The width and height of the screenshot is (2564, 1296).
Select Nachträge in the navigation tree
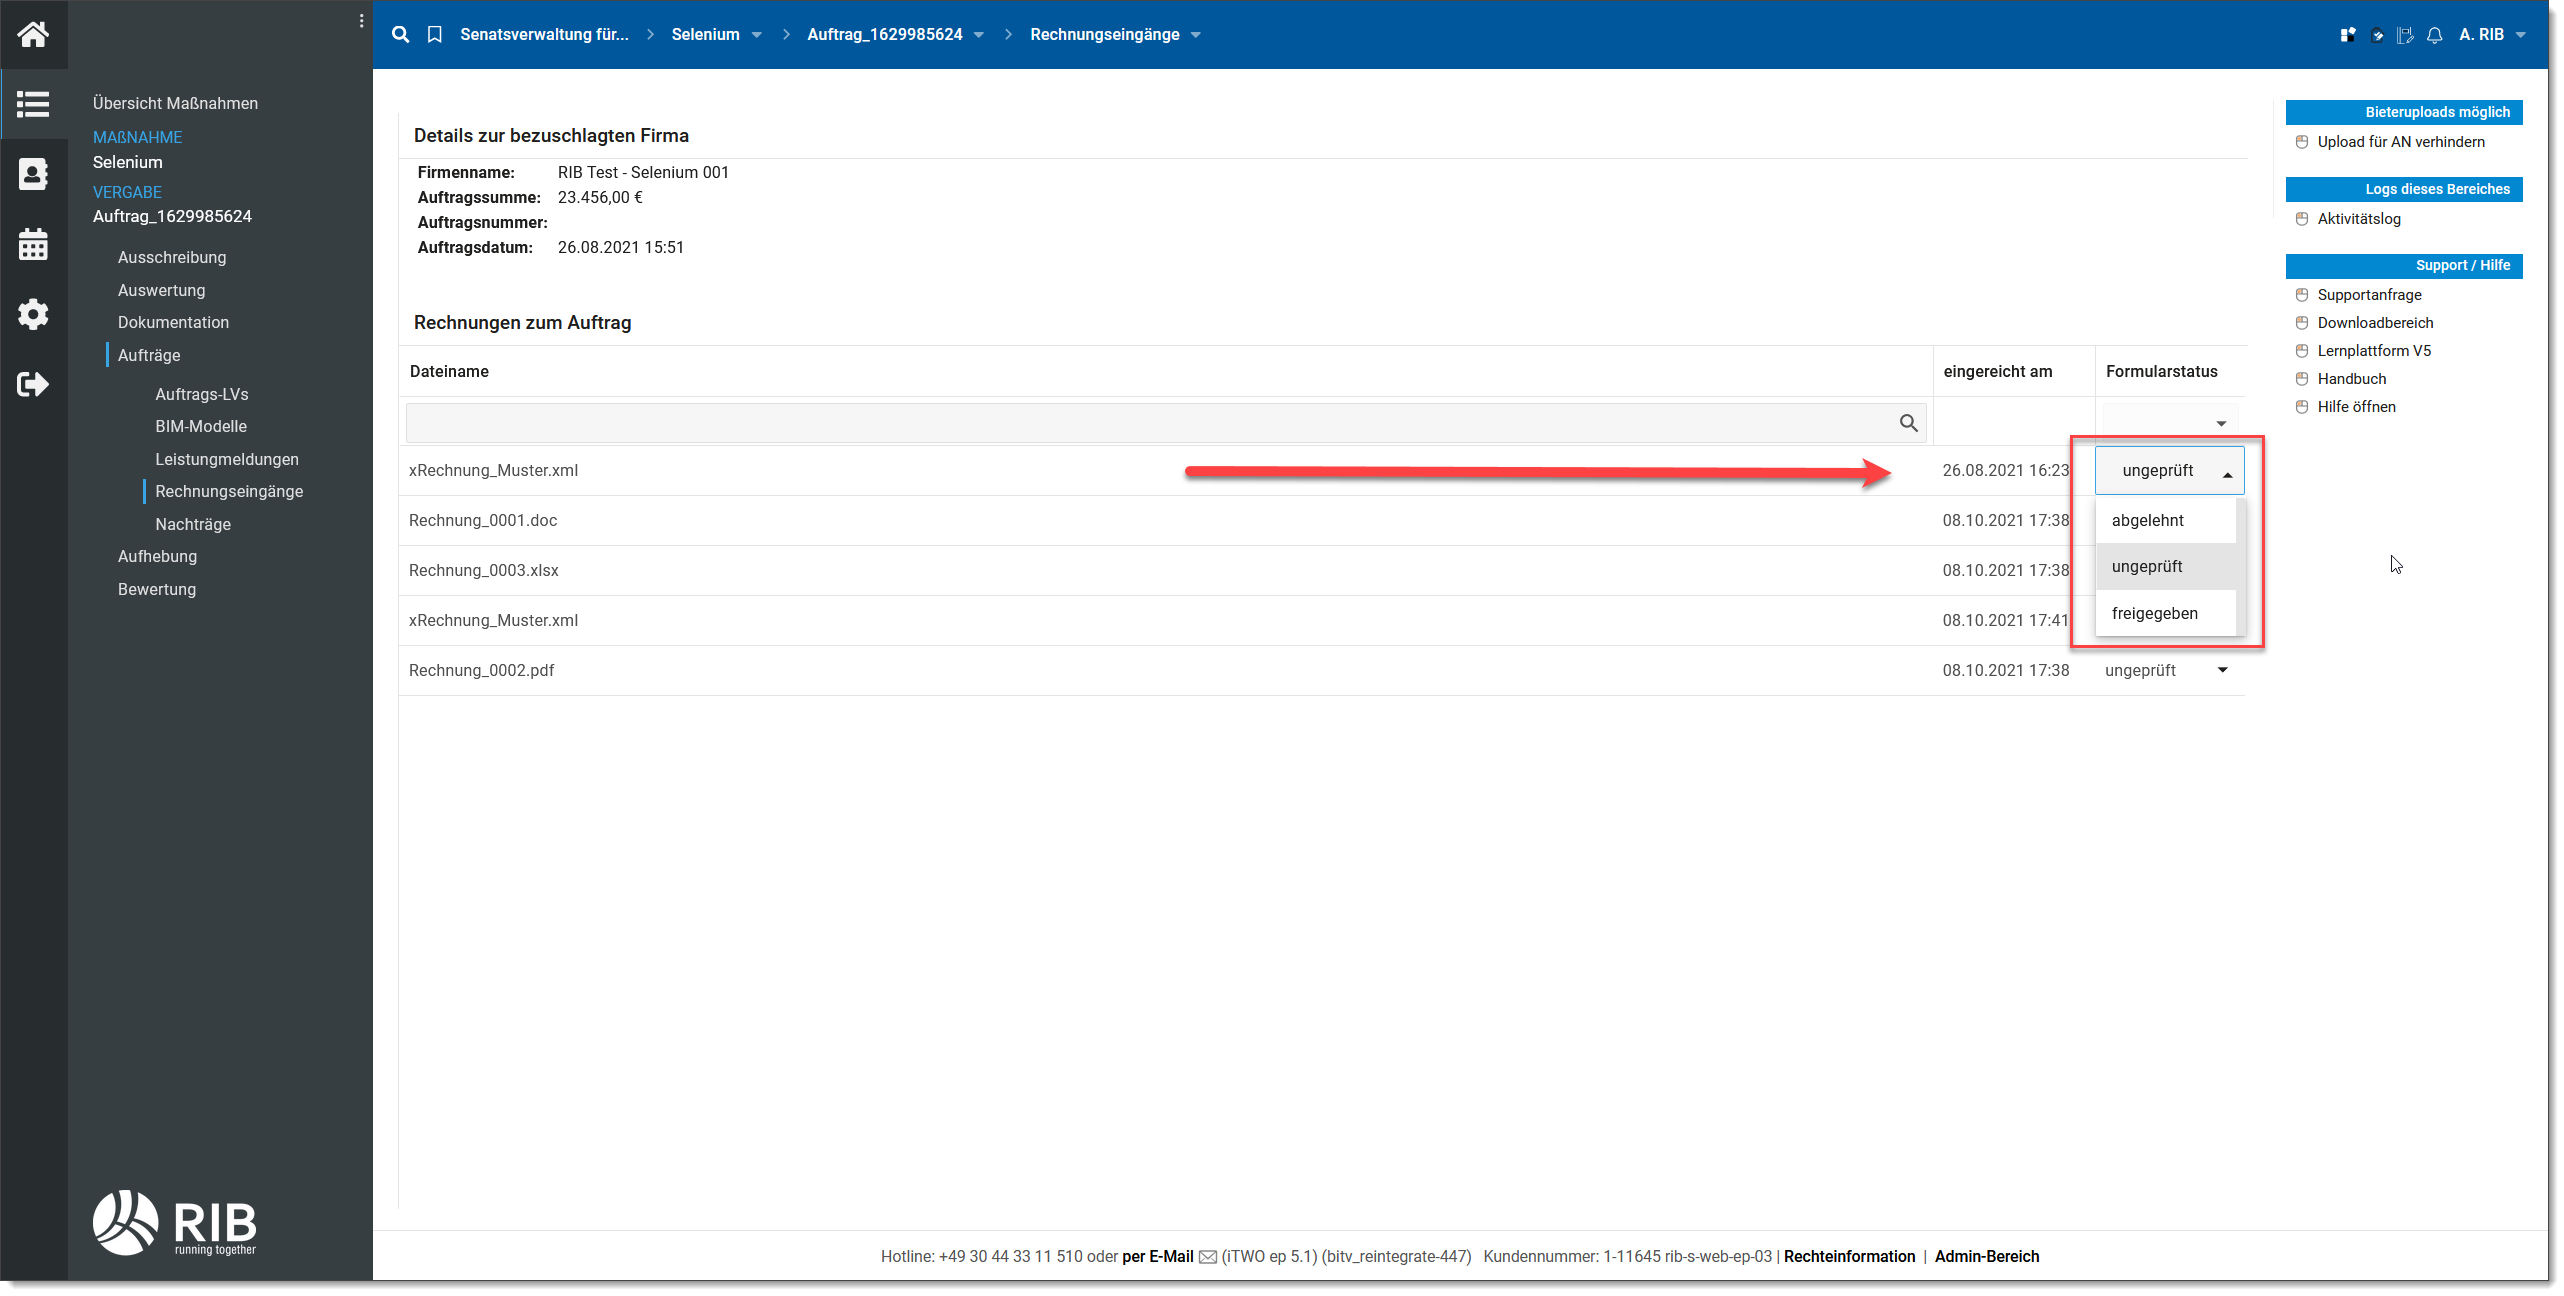193,524
